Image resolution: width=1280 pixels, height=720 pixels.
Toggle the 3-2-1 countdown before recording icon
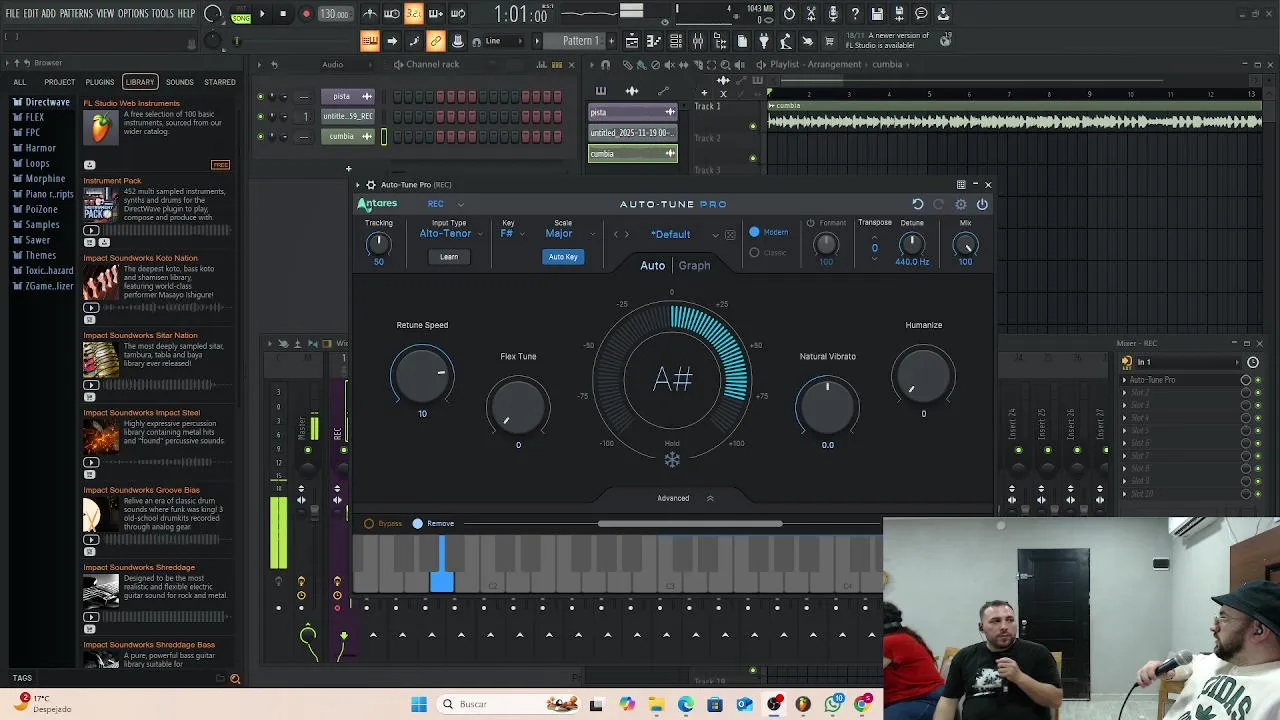414,14
